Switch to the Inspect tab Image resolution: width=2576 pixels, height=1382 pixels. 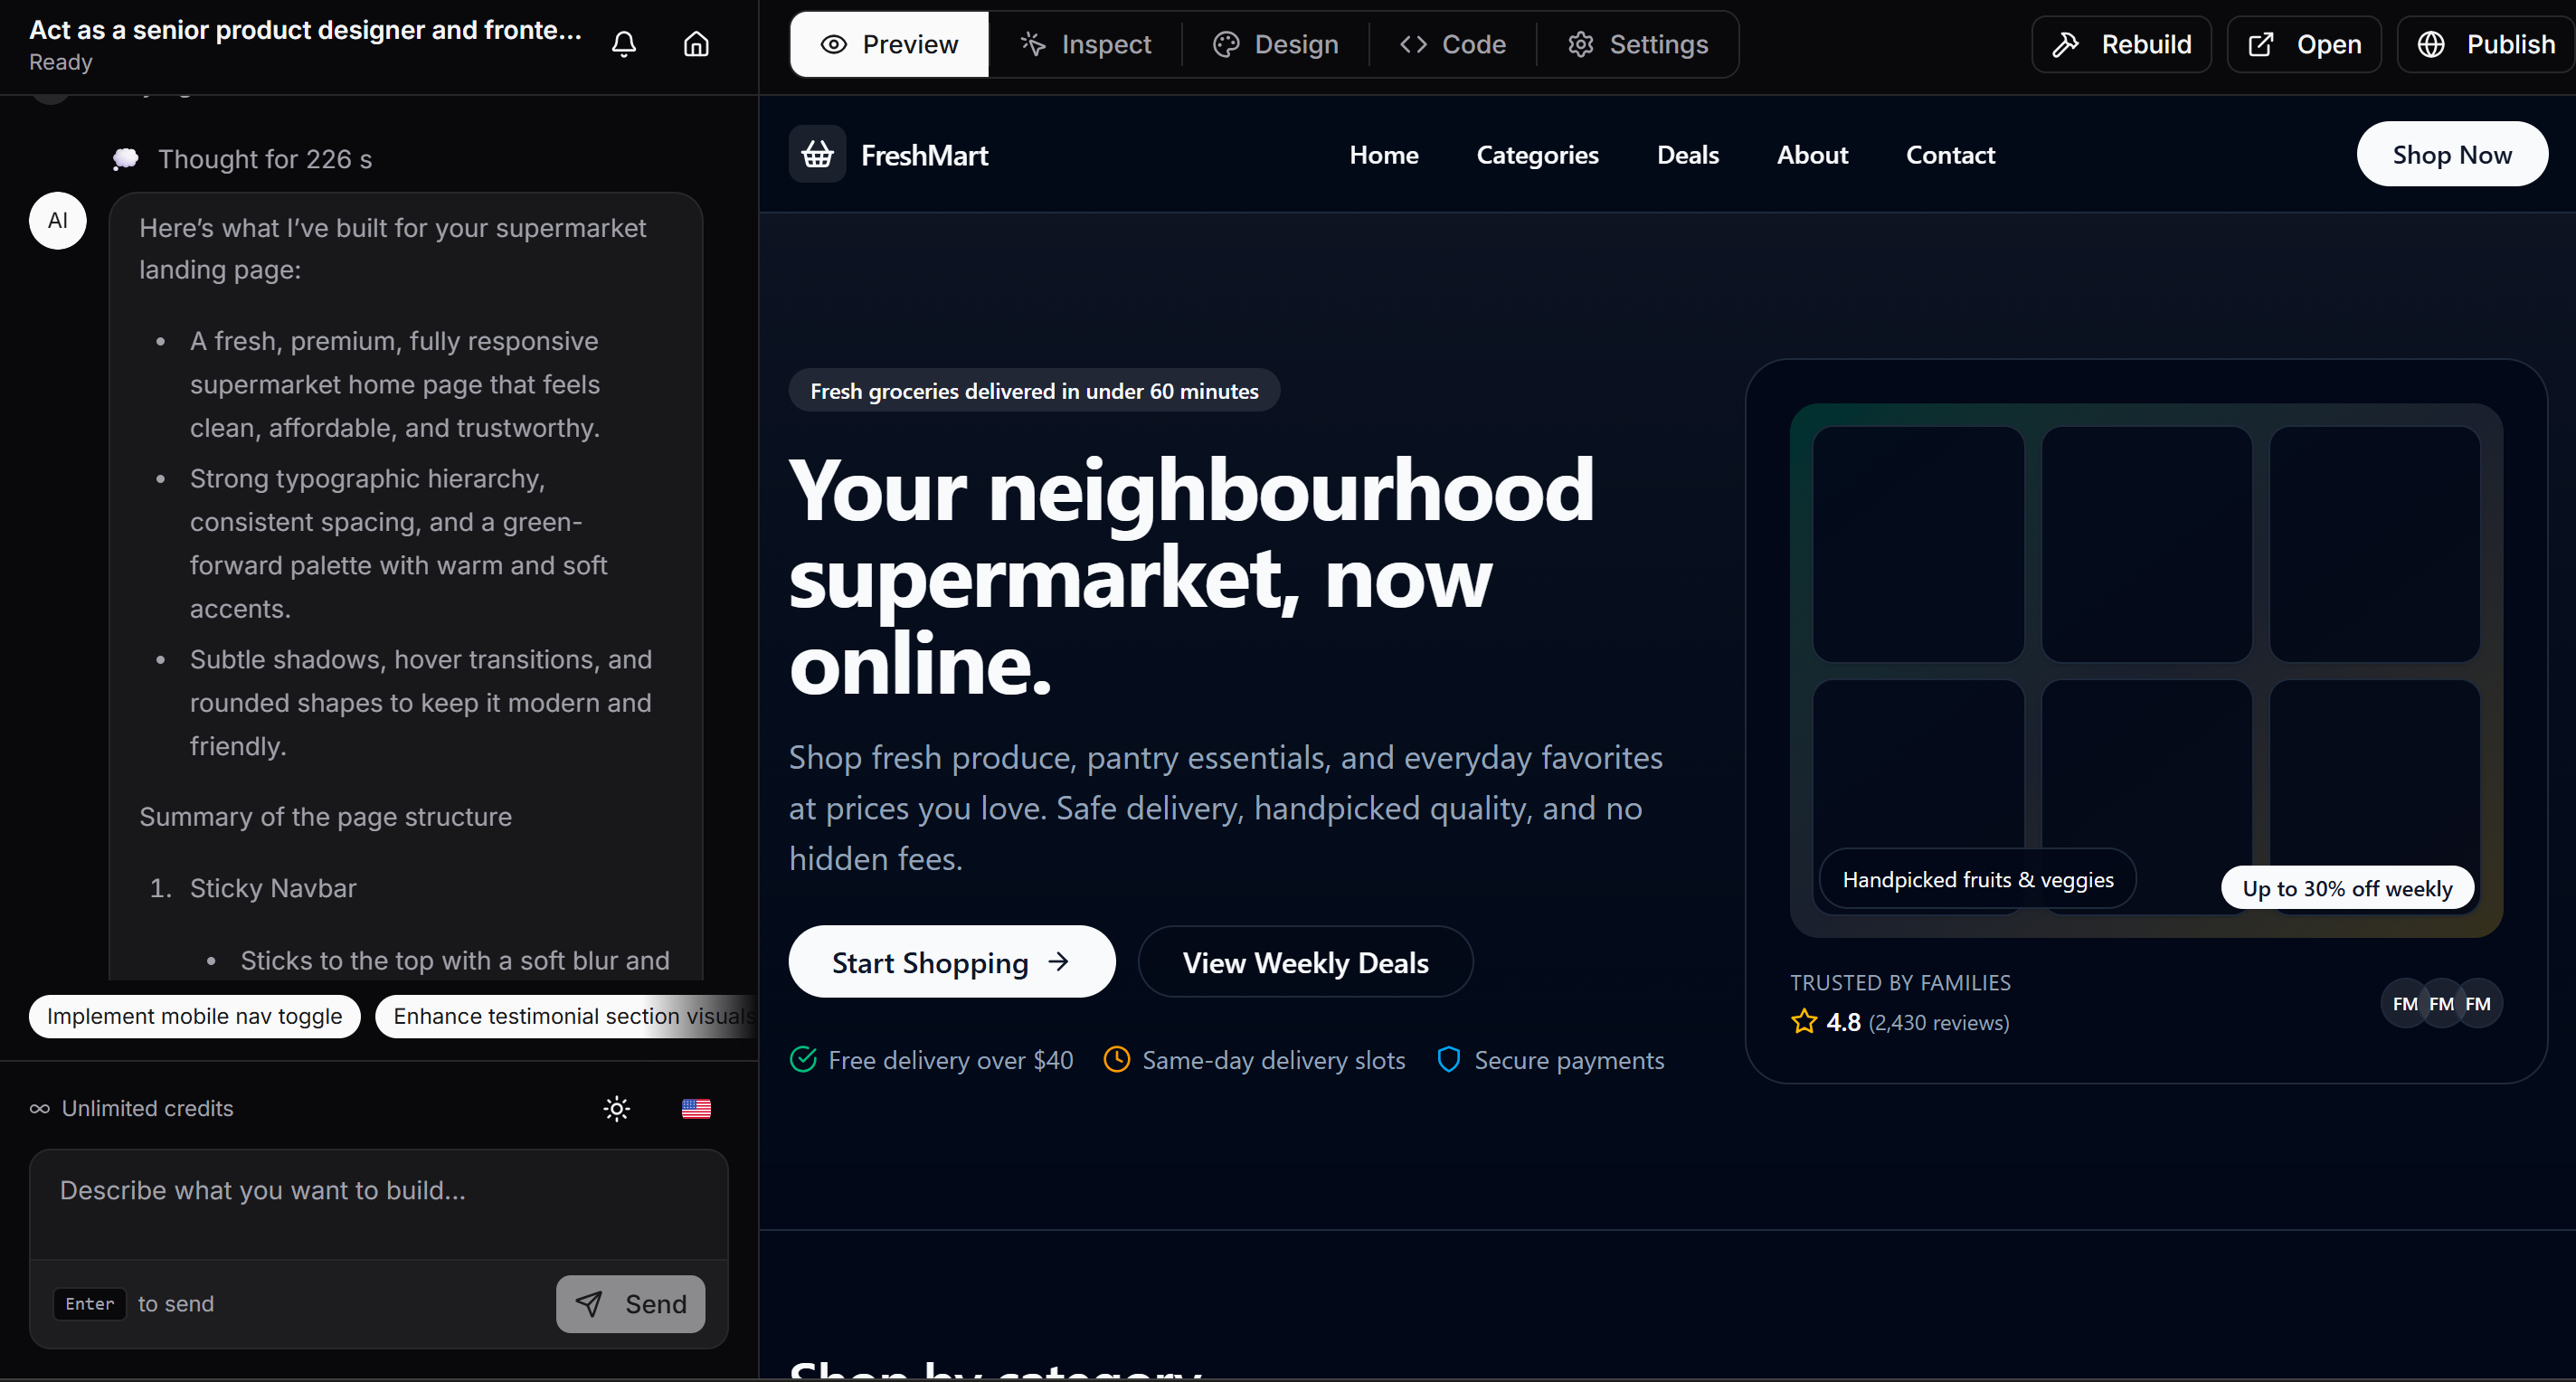pyautogui.click(x=1085, y=44)
